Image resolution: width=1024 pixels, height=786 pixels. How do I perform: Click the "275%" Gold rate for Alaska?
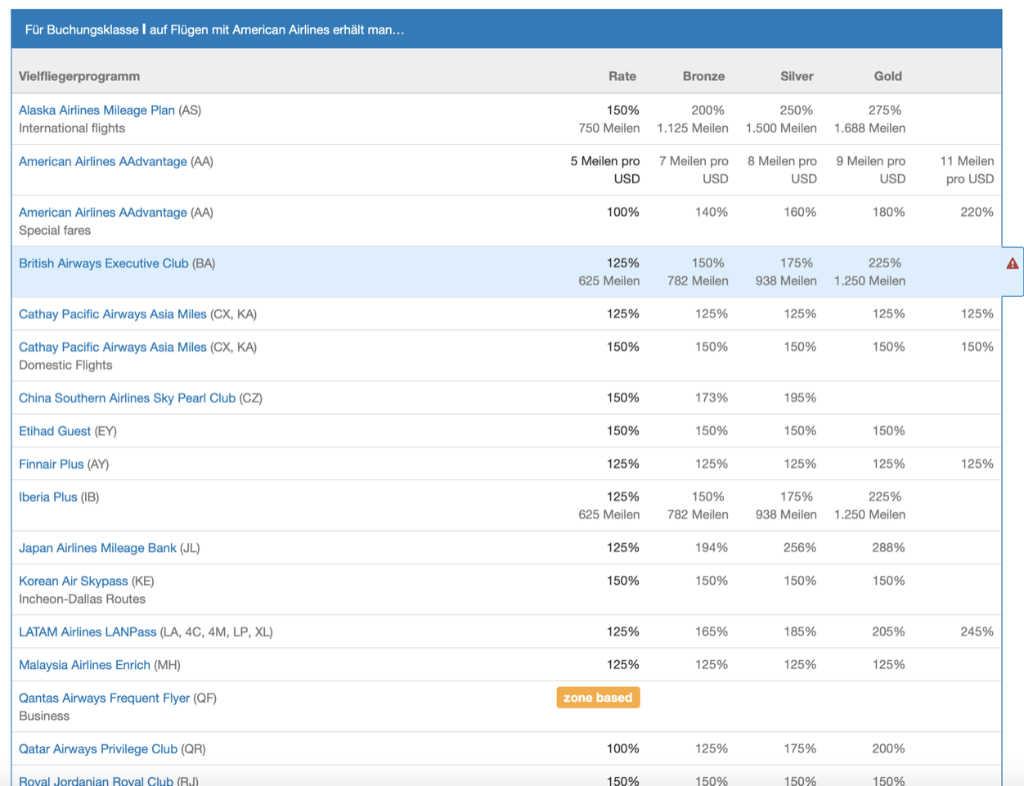[885, 110]
